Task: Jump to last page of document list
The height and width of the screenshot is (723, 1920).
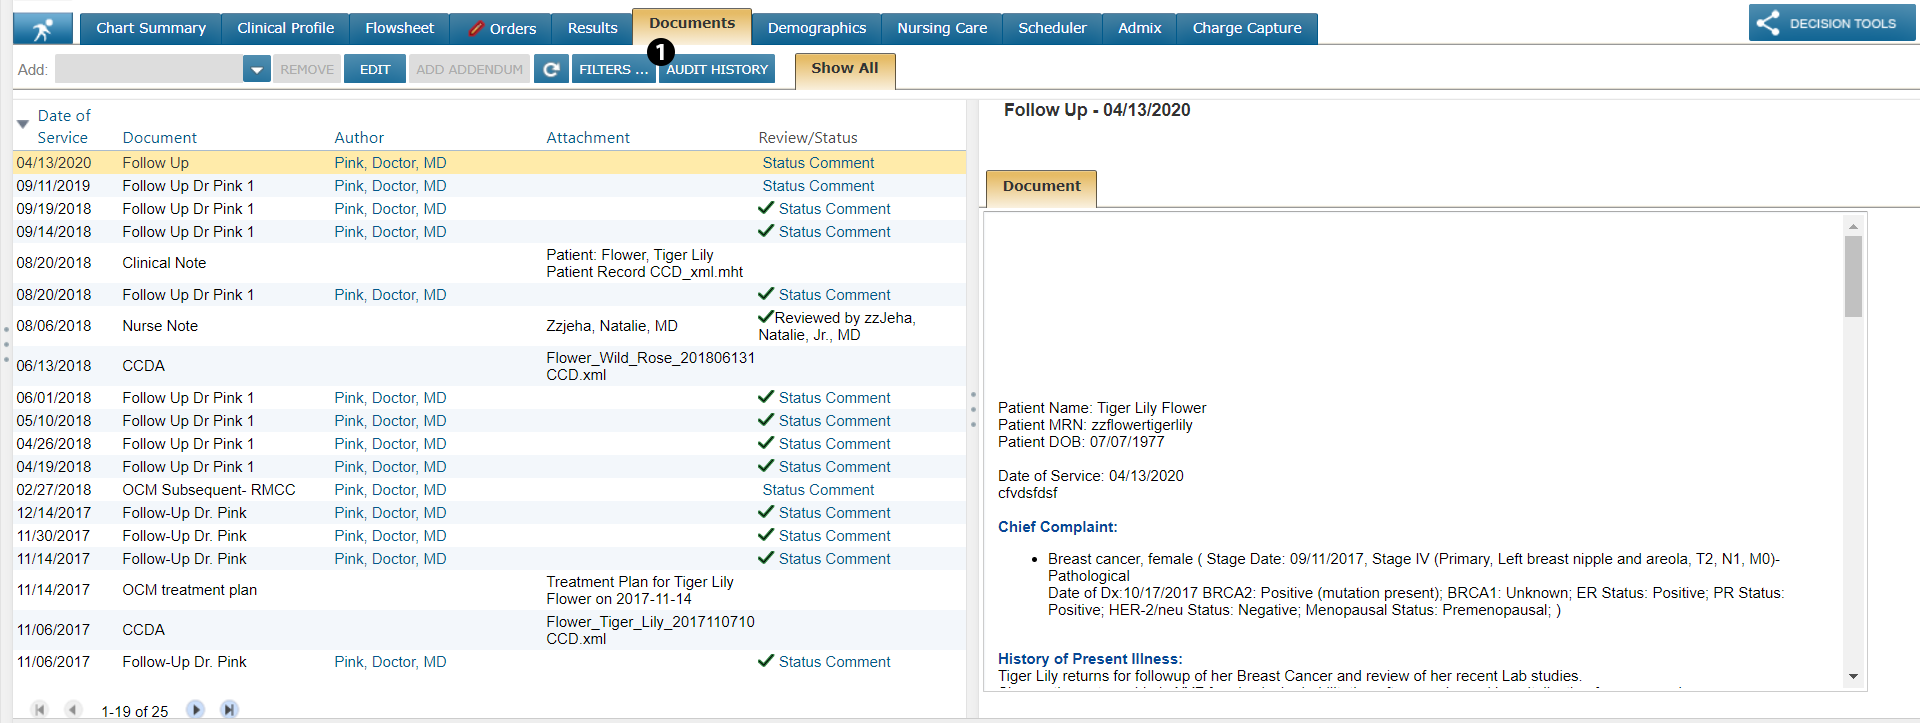Action: 229,709
